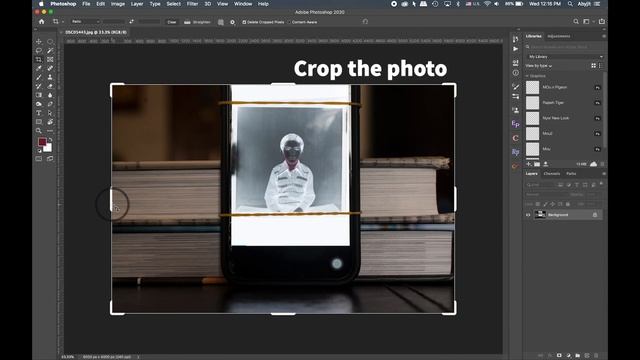This screenshot has width=640, height=360.
Task: Swap foreground and background colors
Action: 50,139
